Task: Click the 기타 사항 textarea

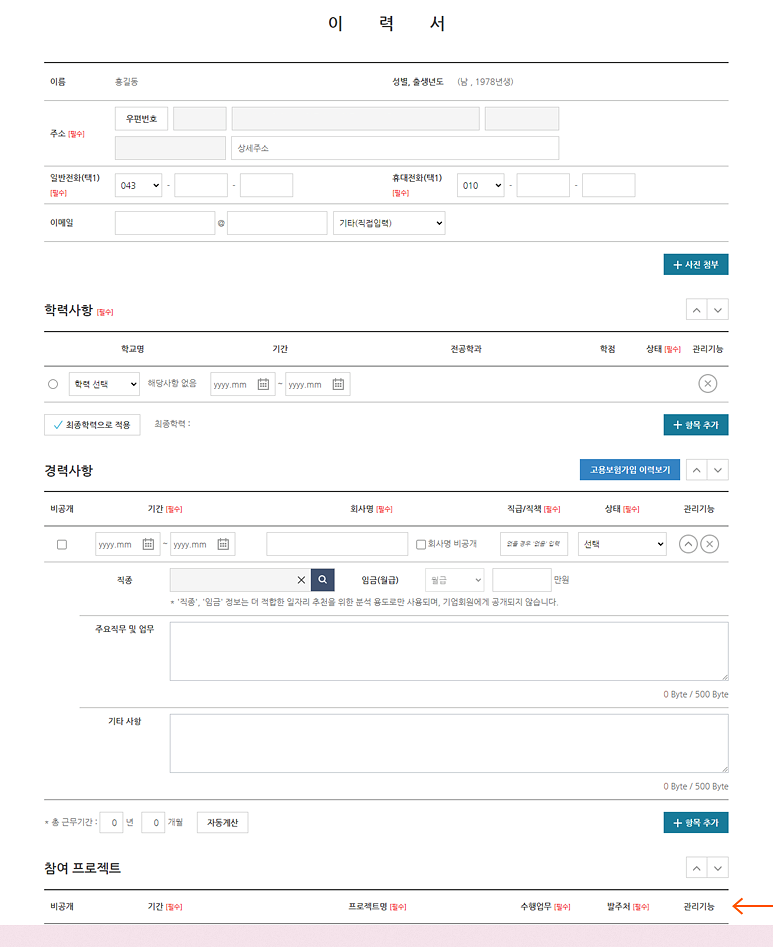Action: point(449,743)
